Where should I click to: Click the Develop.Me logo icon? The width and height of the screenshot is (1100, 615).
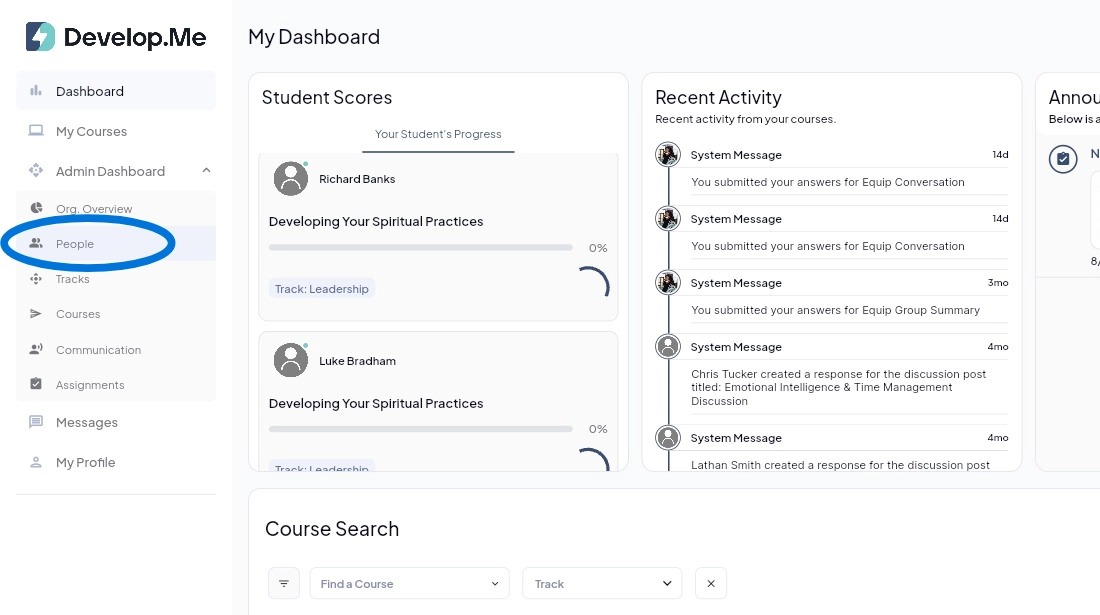click(41, 37)
